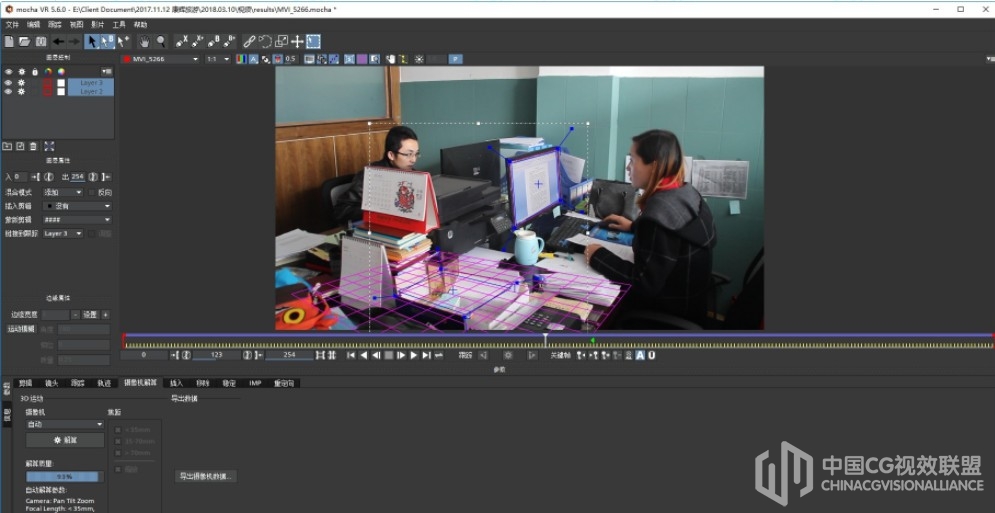Open the insert clip dropdown
The height and width of the screenshot is (513, 995).
(x=77, y=206)
